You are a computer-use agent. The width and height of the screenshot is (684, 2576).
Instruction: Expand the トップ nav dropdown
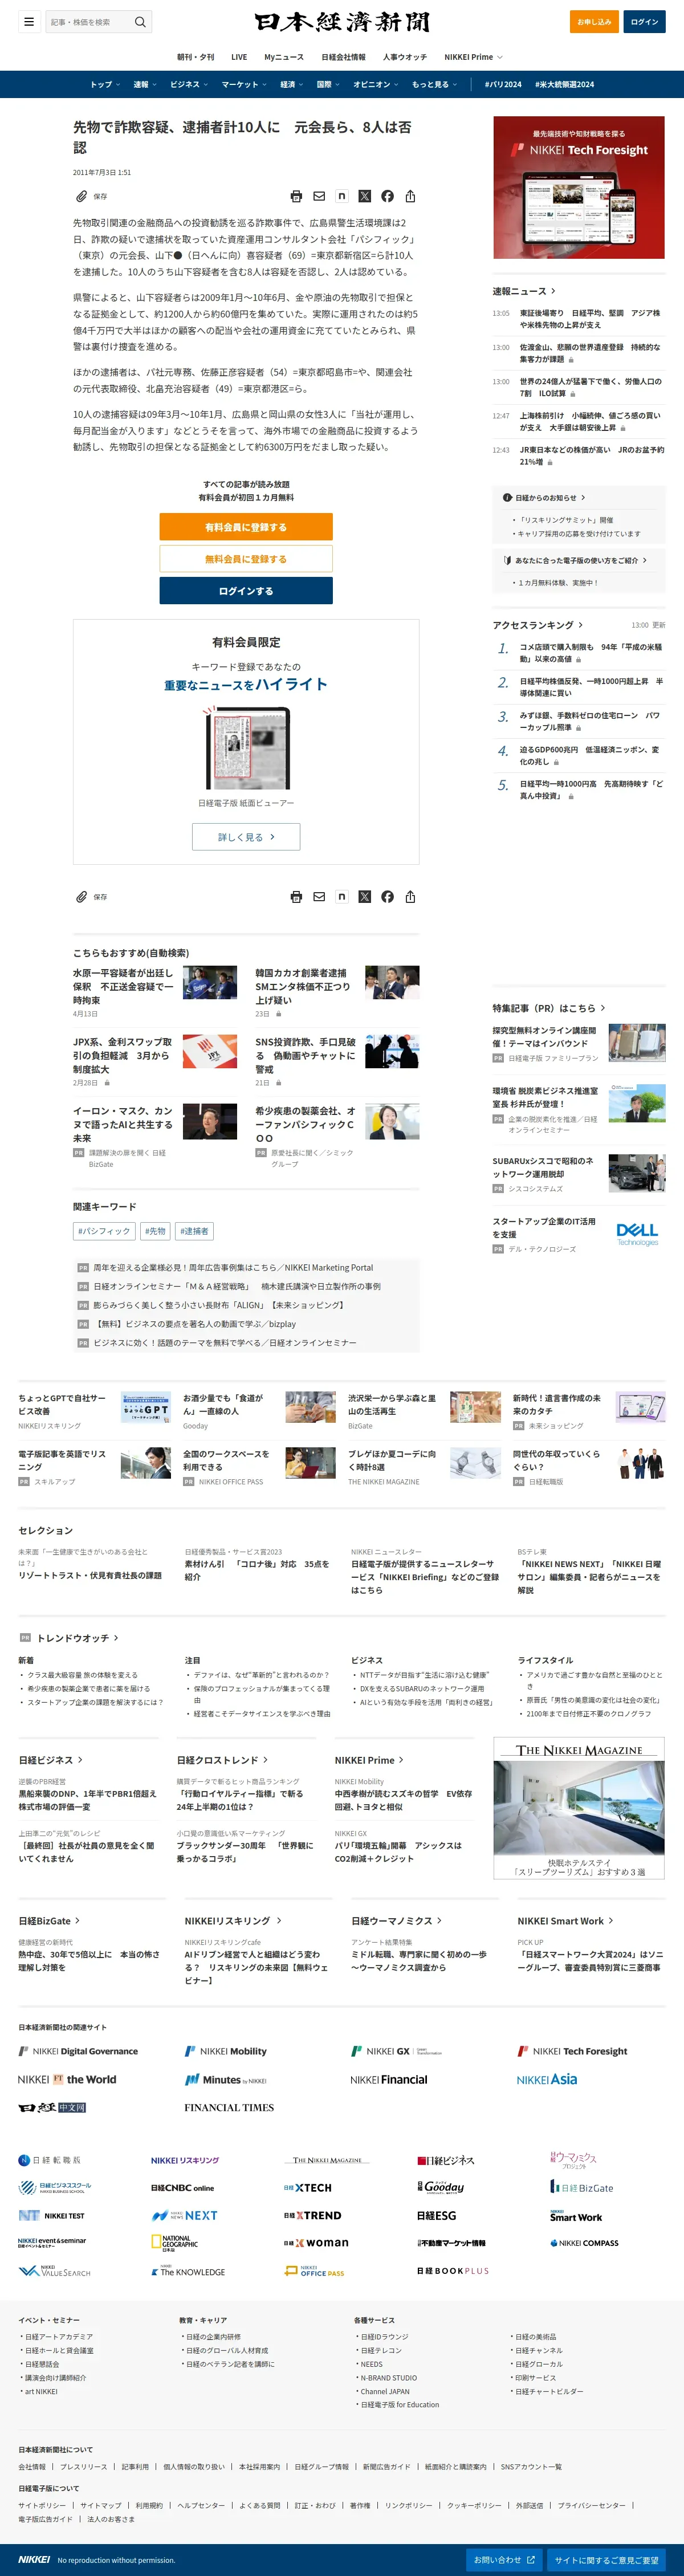click(105, 84)
